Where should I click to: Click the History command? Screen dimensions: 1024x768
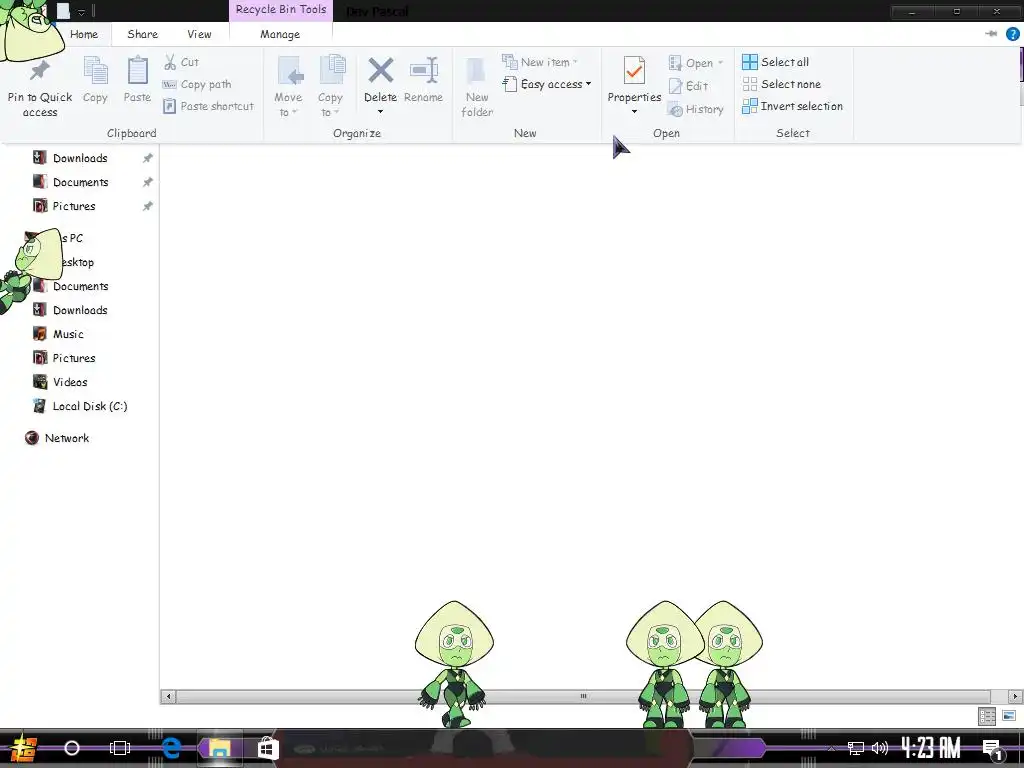click(x=696, y=109)
